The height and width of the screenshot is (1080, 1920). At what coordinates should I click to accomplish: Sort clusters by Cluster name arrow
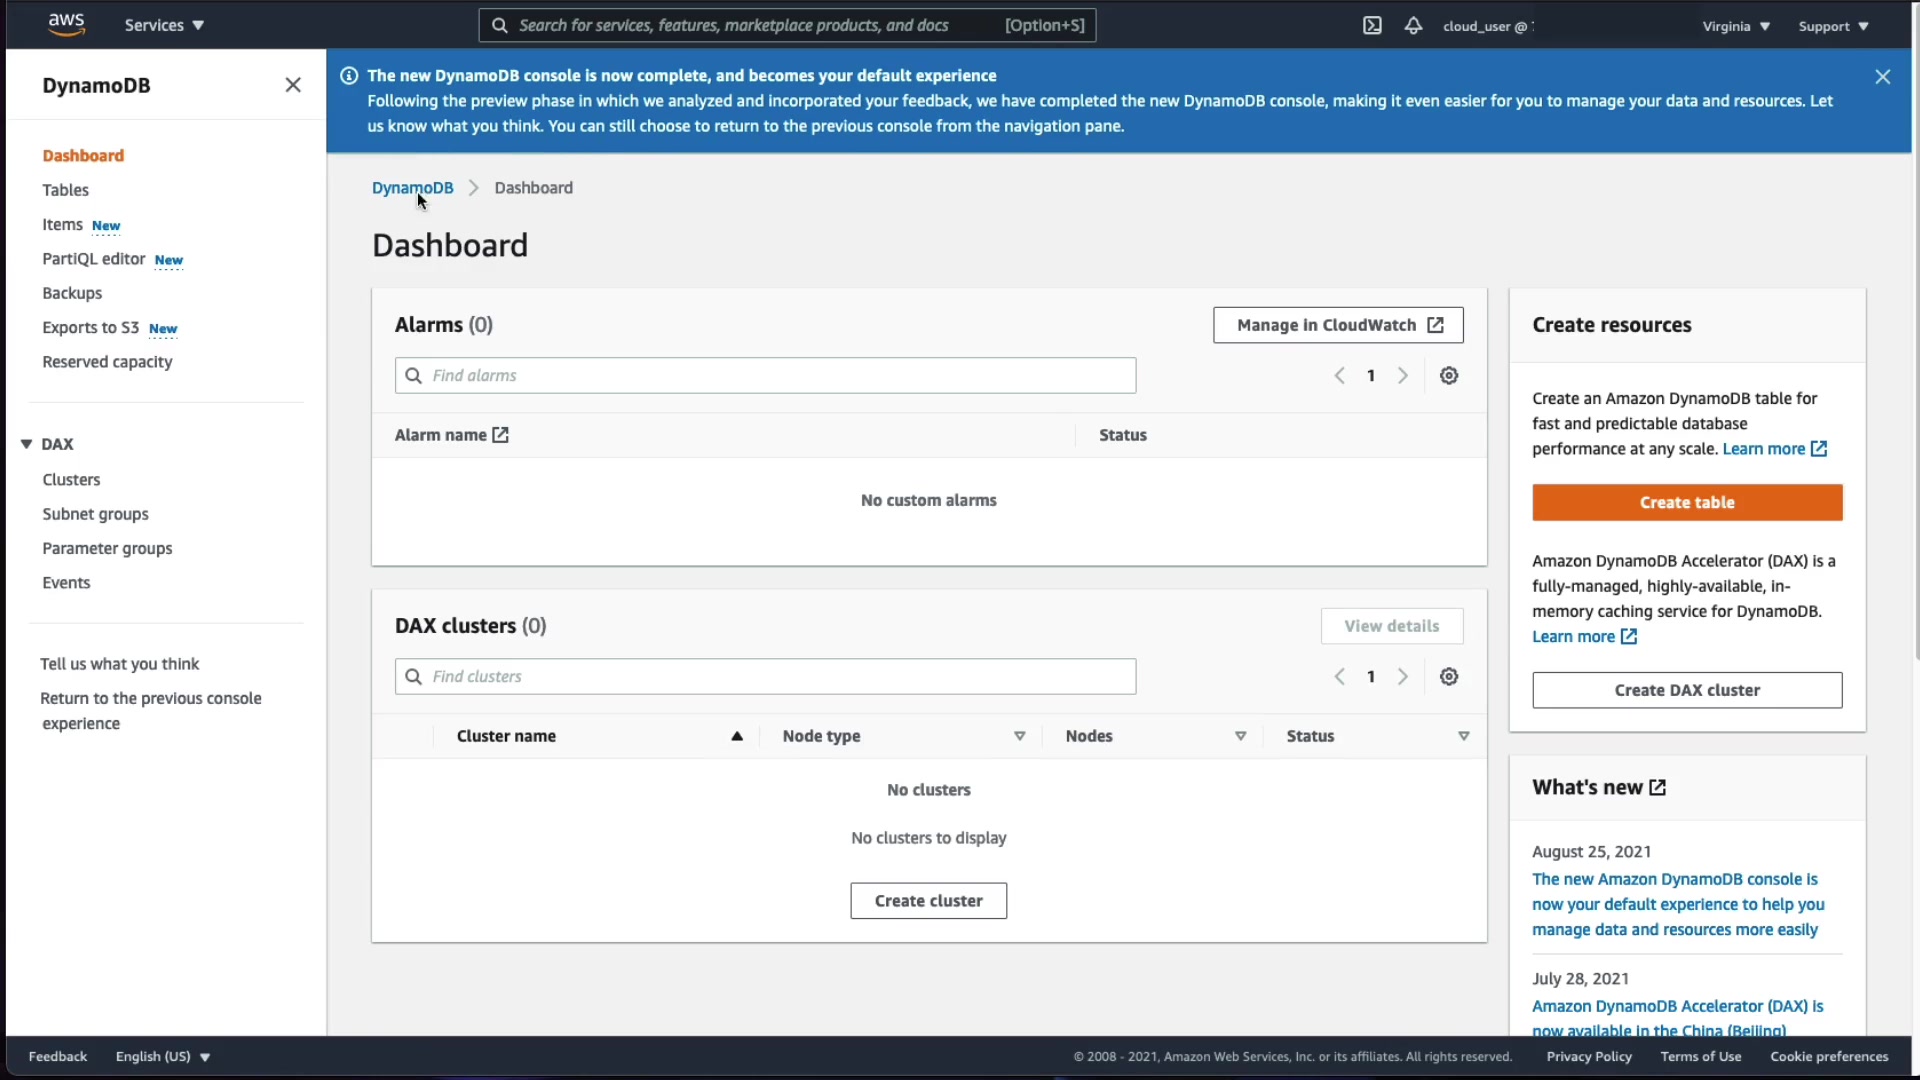737,736
